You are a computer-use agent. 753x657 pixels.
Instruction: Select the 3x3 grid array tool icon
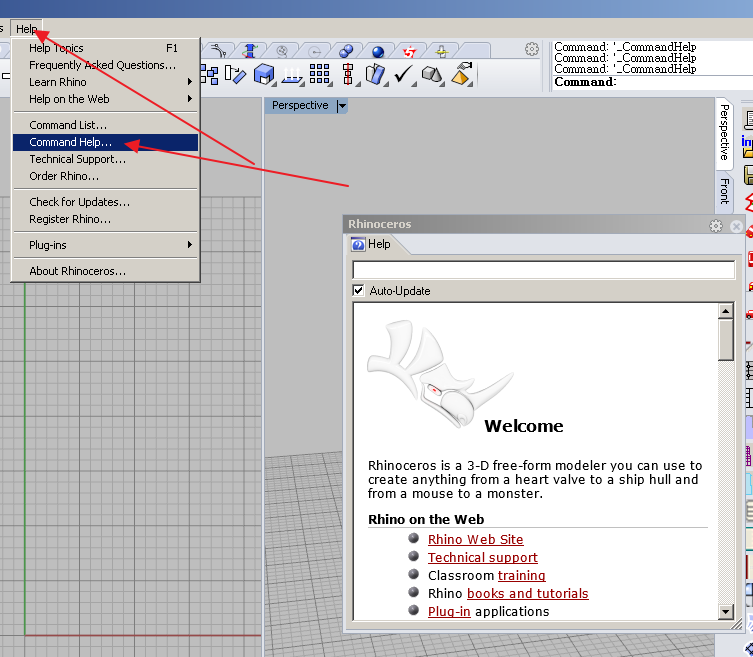pos(320,74)
